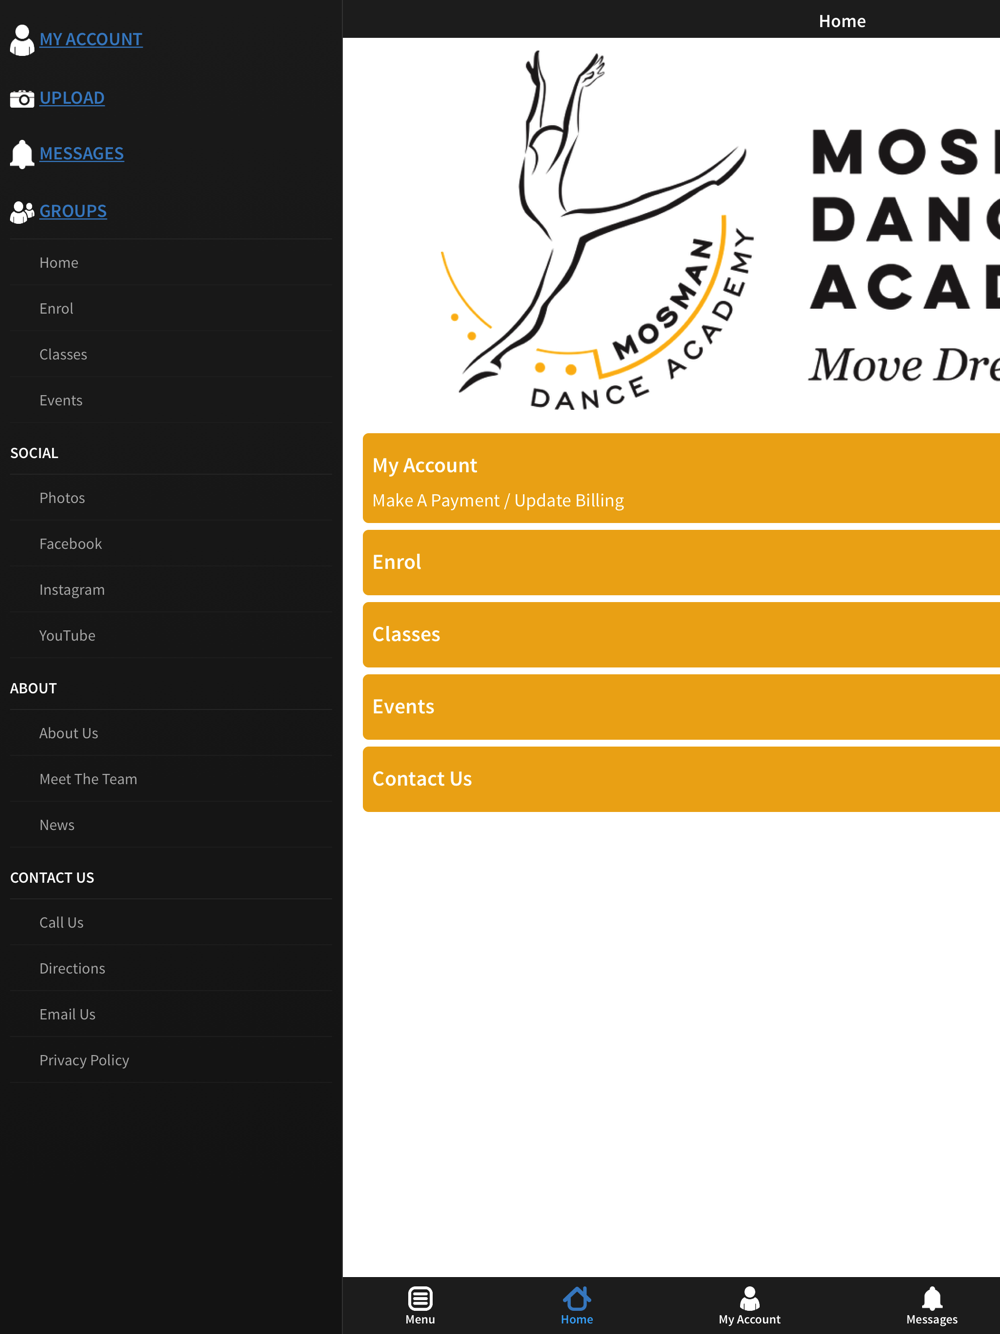Viewport: 1000px width, 1334px height.
Task: Open YouTube under Social
Action: [x=171, y=635]
